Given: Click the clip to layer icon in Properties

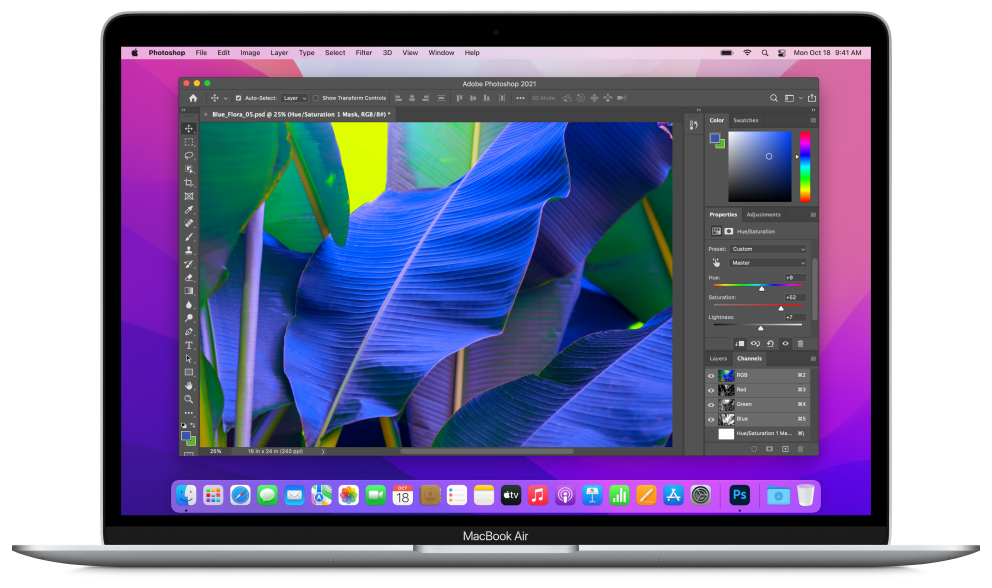Looking at the screenshot, I should pos(740,344).
